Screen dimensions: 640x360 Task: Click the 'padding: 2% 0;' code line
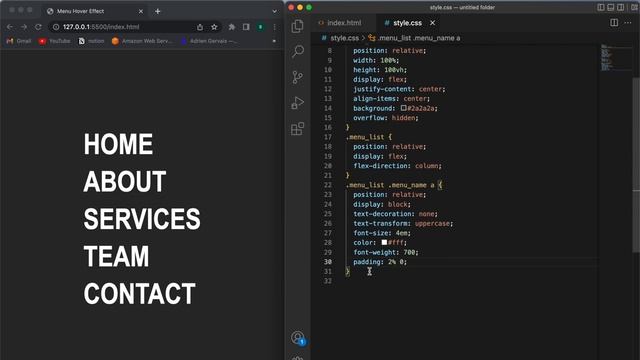380,262
